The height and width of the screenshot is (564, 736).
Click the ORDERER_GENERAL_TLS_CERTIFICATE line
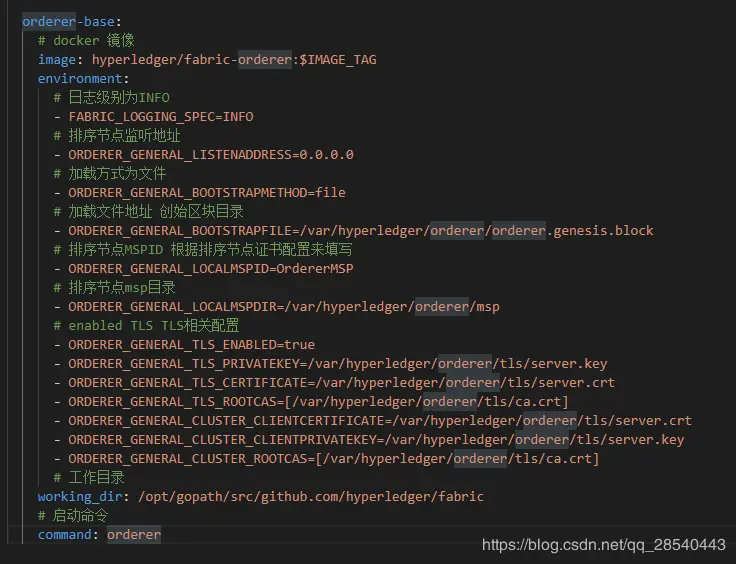[x=334, y=382]
